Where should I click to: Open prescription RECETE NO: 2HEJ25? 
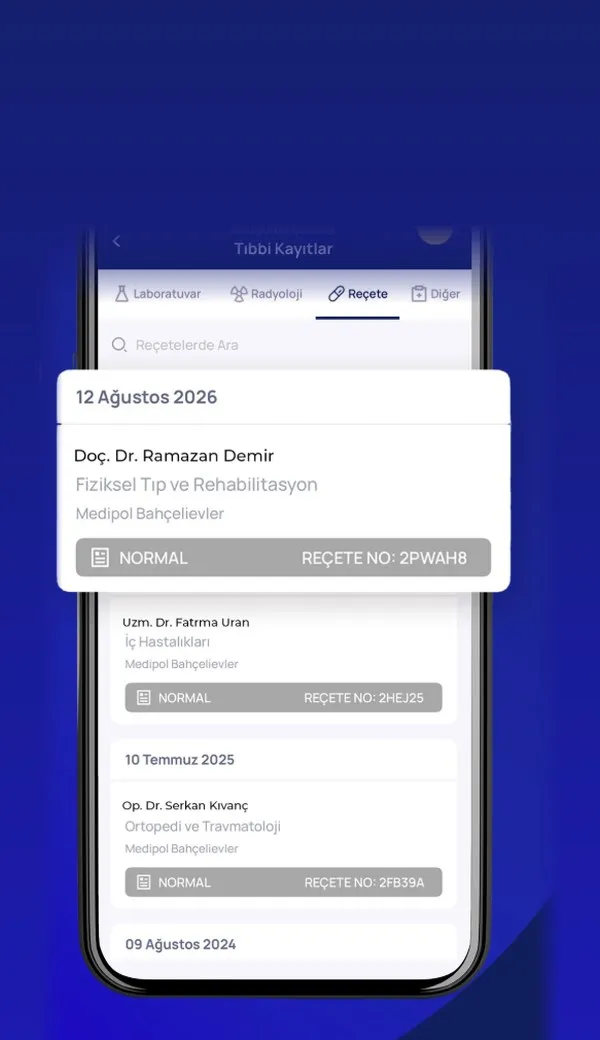click(283, 698)
